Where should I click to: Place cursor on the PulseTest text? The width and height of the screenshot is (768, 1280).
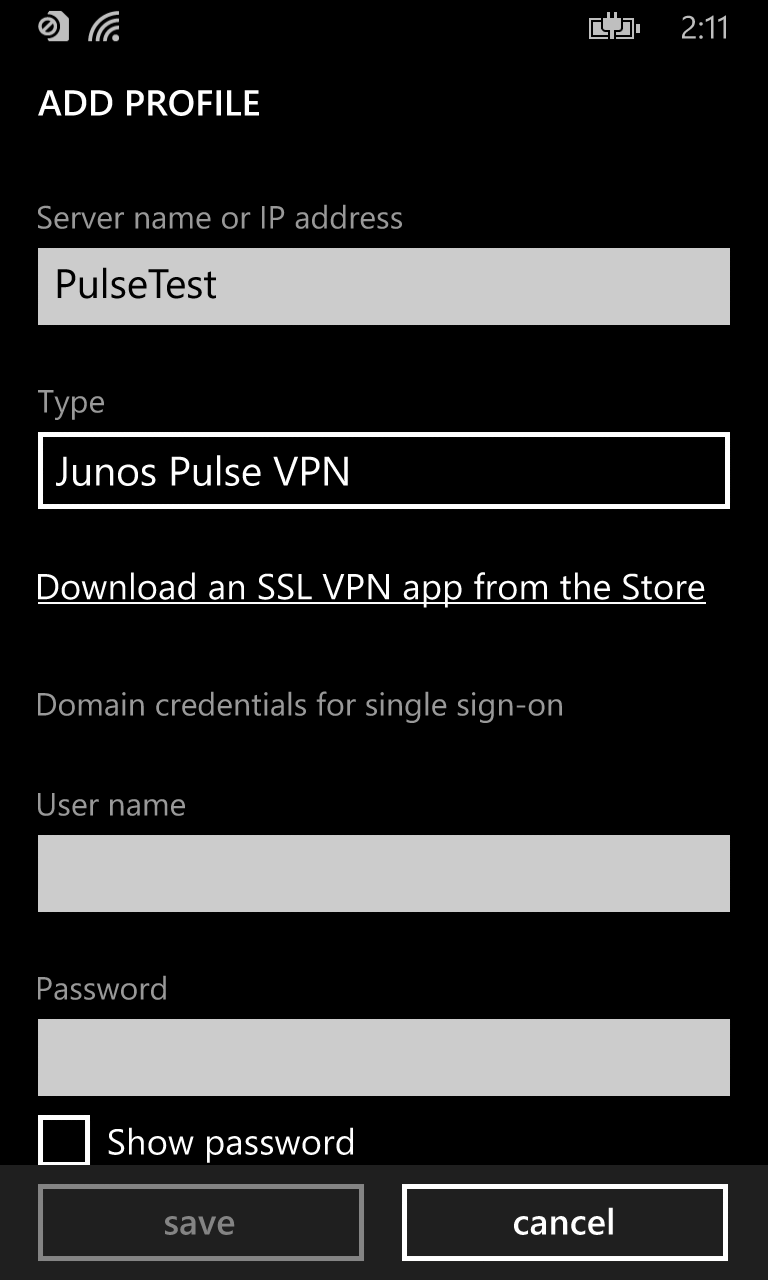[x=136, y=285]
